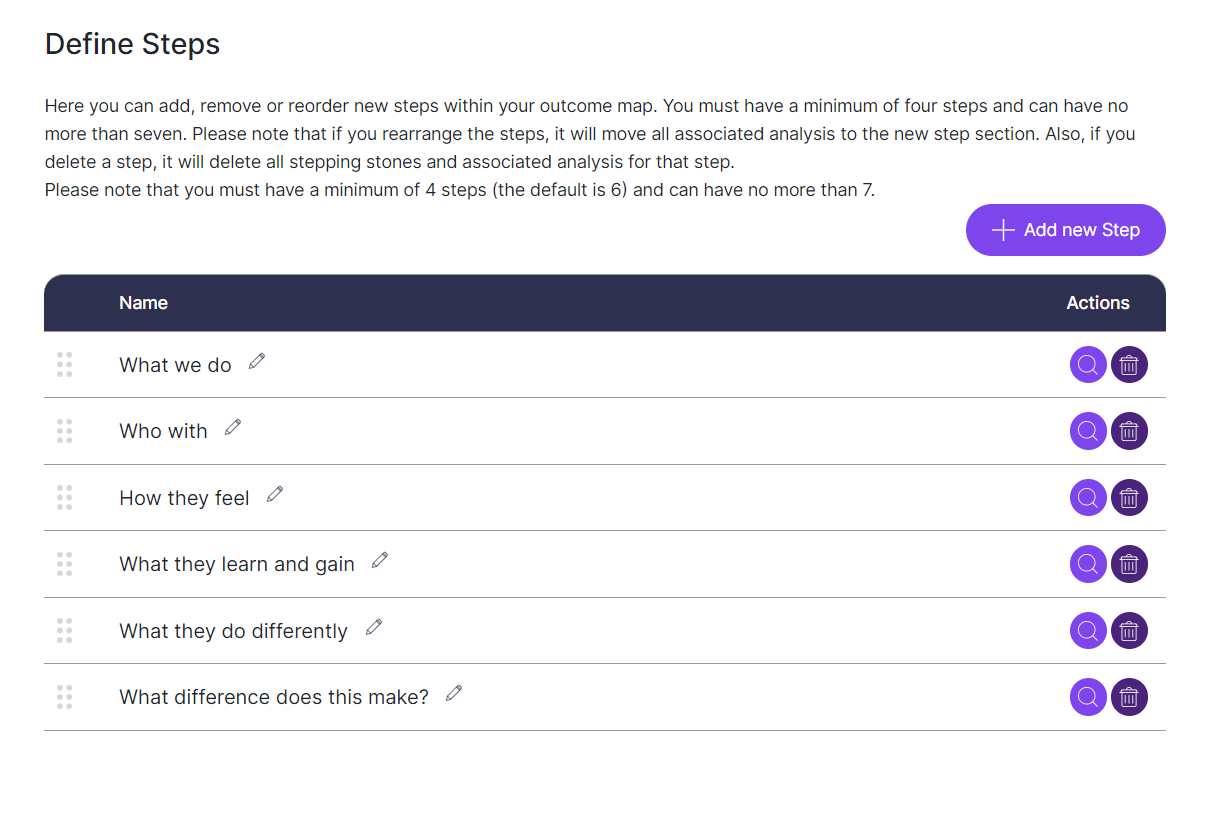Click the drag handle for 'What they do differently'
Image resolution: width=1220 pixels, height=814 pixels.
coord(65,631)
